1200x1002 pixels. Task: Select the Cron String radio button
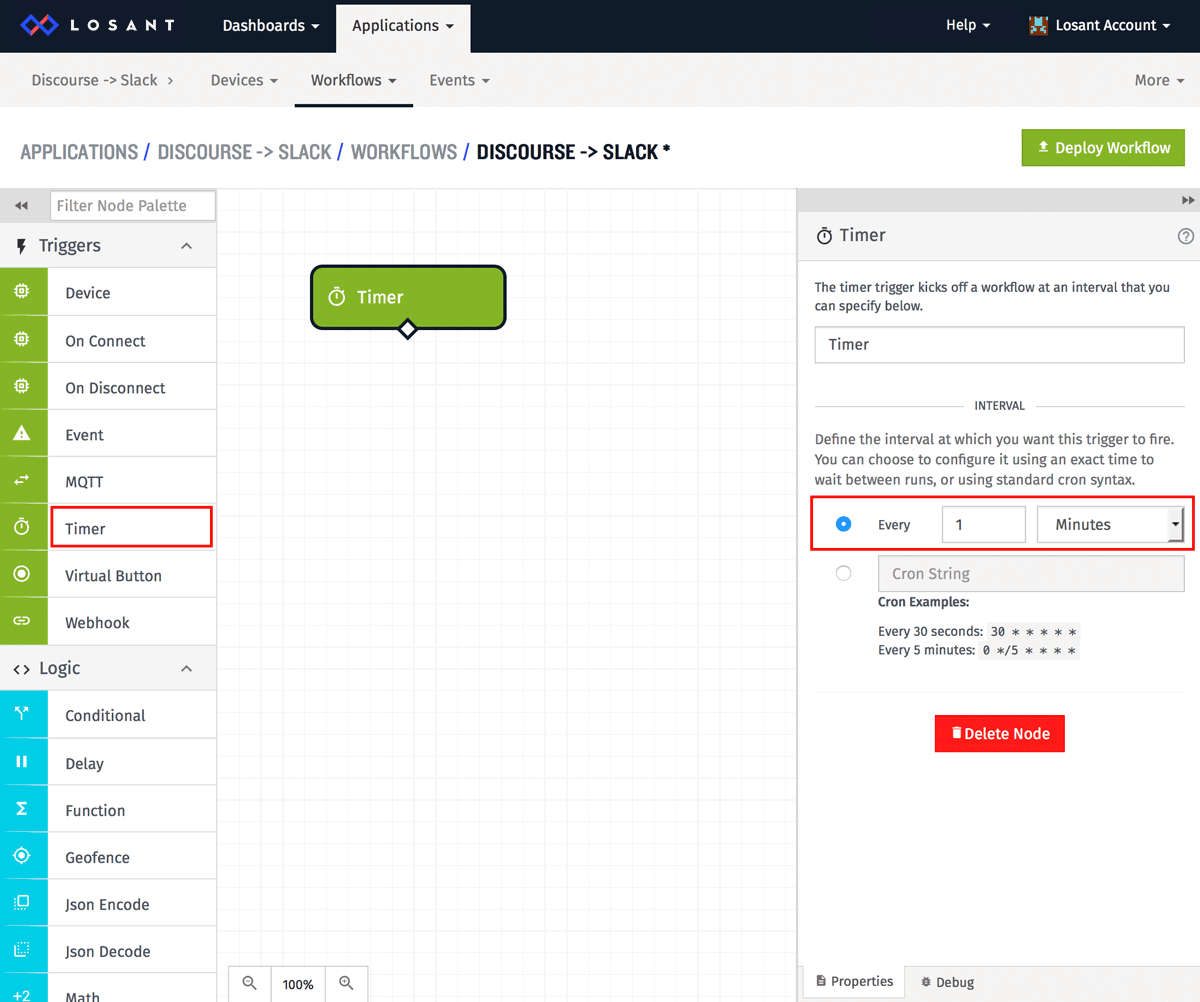(x=843, y=573)
